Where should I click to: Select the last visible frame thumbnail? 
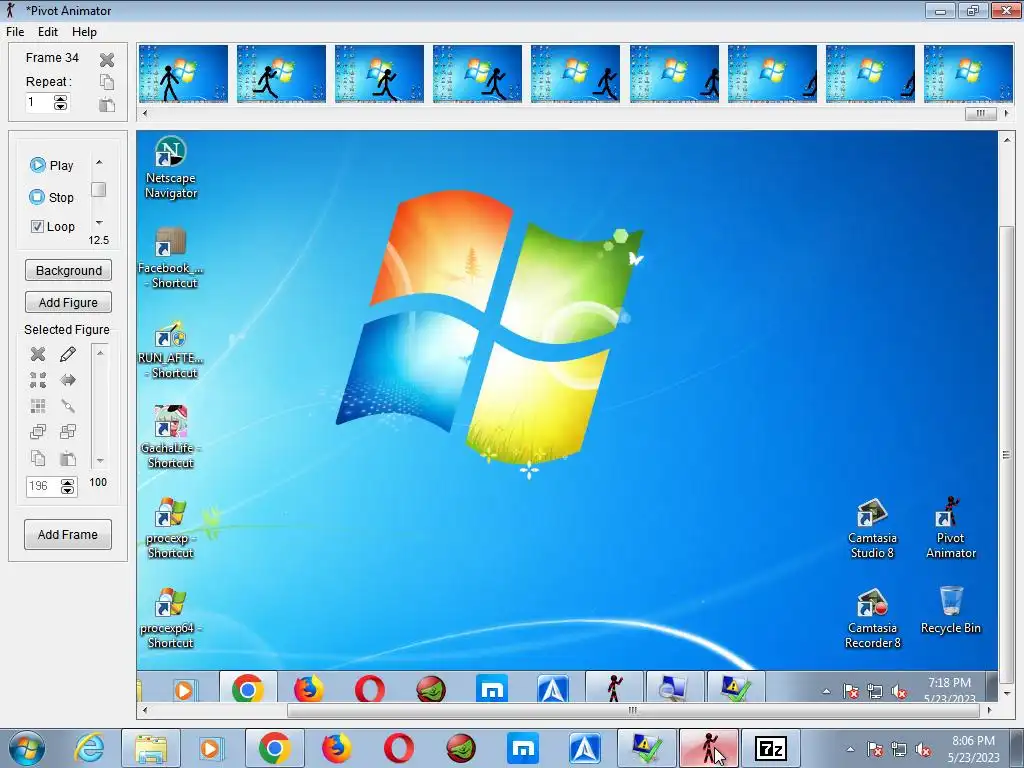[968, 74]
